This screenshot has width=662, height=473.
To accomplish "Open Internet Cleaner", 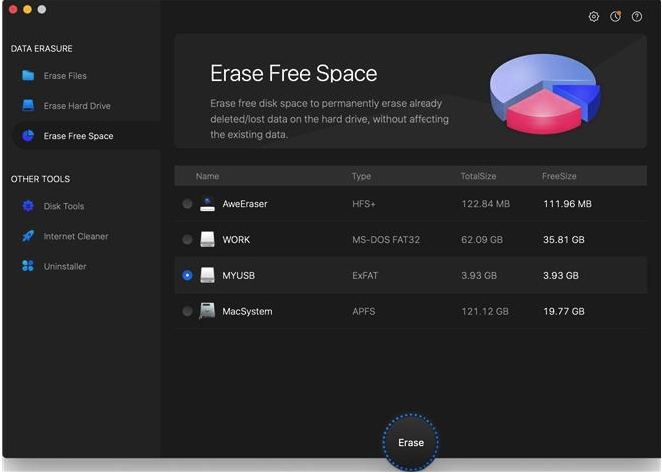I will coord(76,236).
